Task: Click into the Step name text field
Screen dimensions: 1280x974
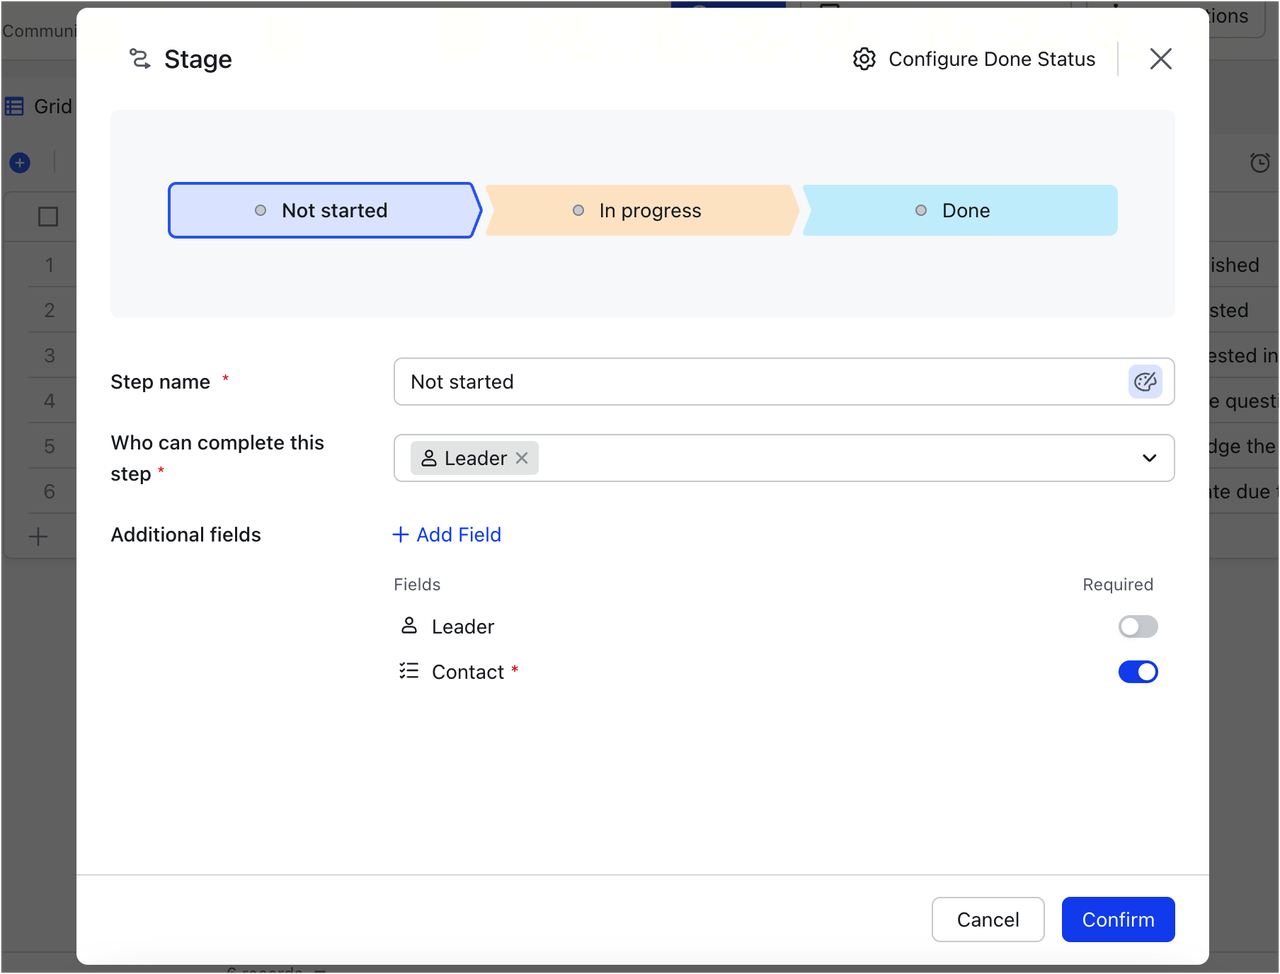Action: click(x=760, y=382)
